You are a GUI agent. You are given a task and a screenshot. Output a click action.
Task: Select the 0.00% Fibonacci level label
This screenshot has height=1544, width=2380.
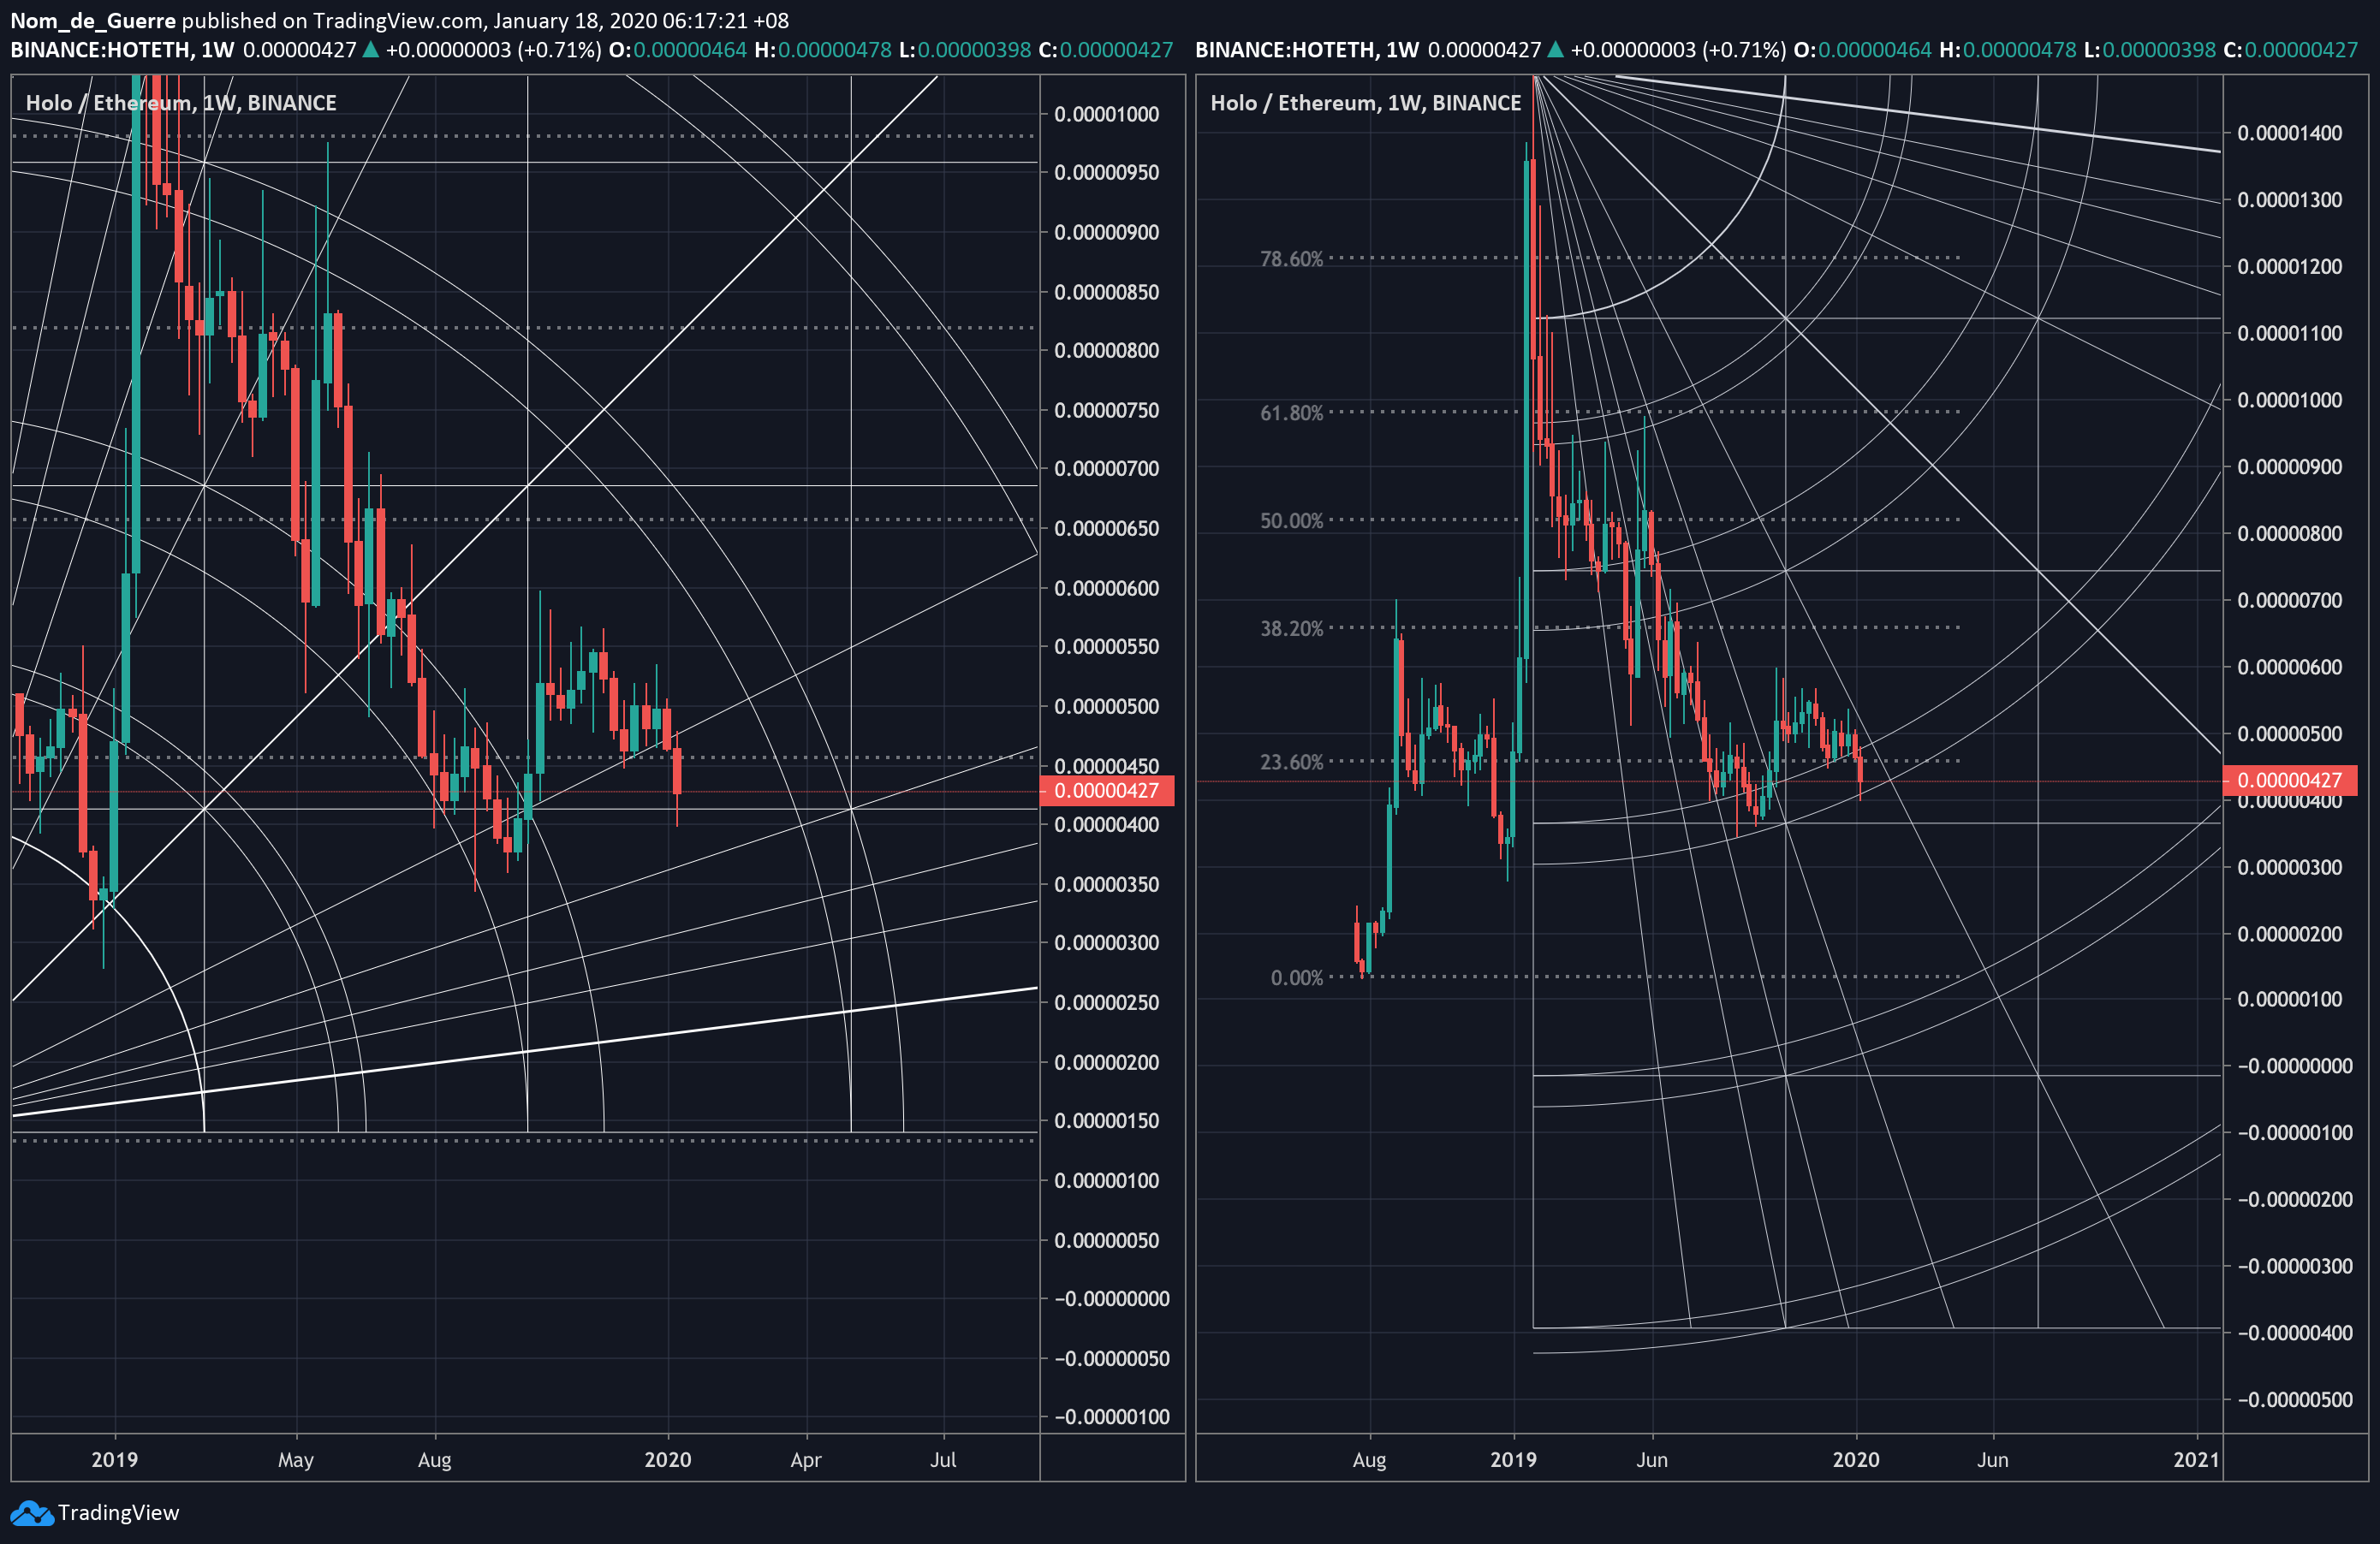coord(1297,978)
